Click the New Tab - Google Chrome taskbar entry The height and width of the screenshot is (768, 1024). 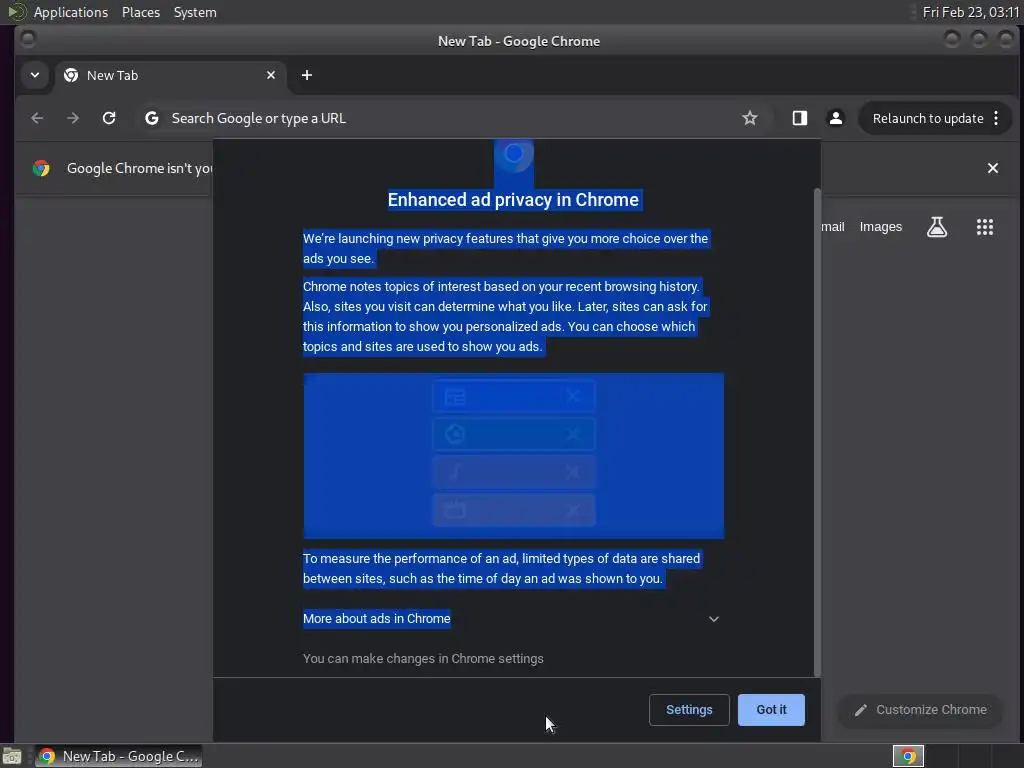tap(119, 756)
